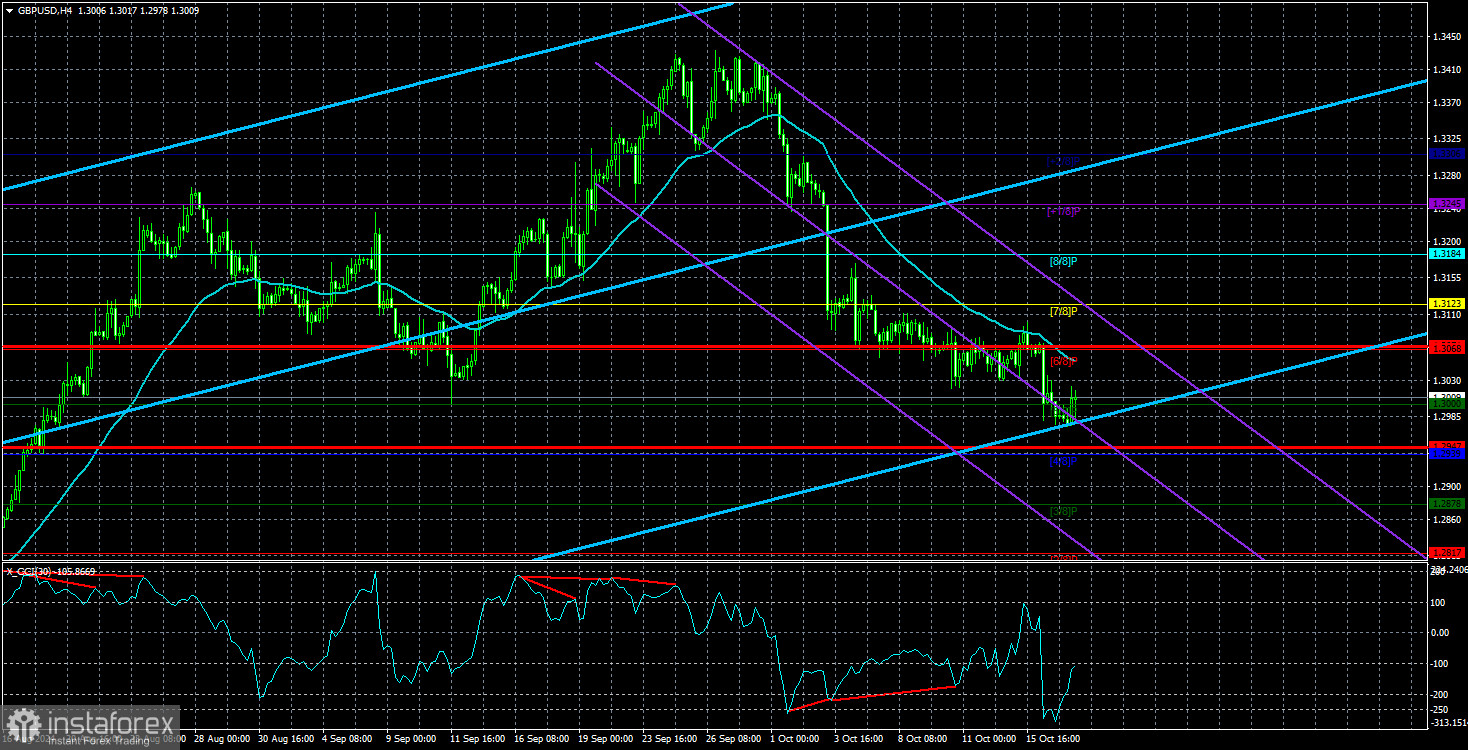This screenshot has height=750, width=1468.
Task: Click the CCI scale value -313.151
Action: pos(1448,722)
